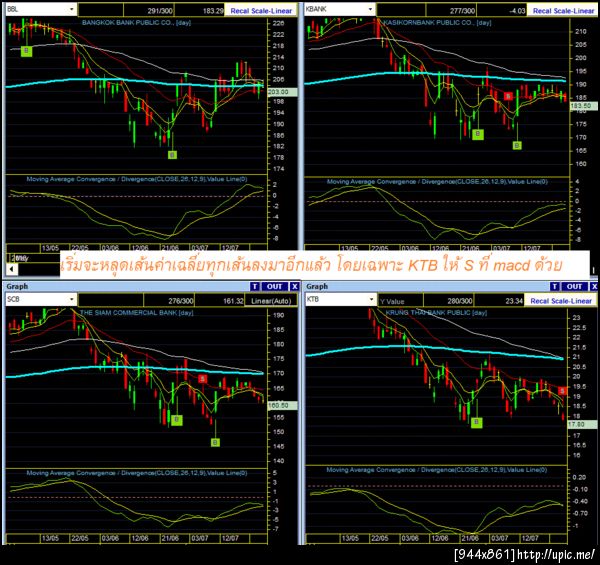Screen dimensions: 600x565
Task: Click the red S sell marker on SCB chart
Action: click(x=202, y=379)
